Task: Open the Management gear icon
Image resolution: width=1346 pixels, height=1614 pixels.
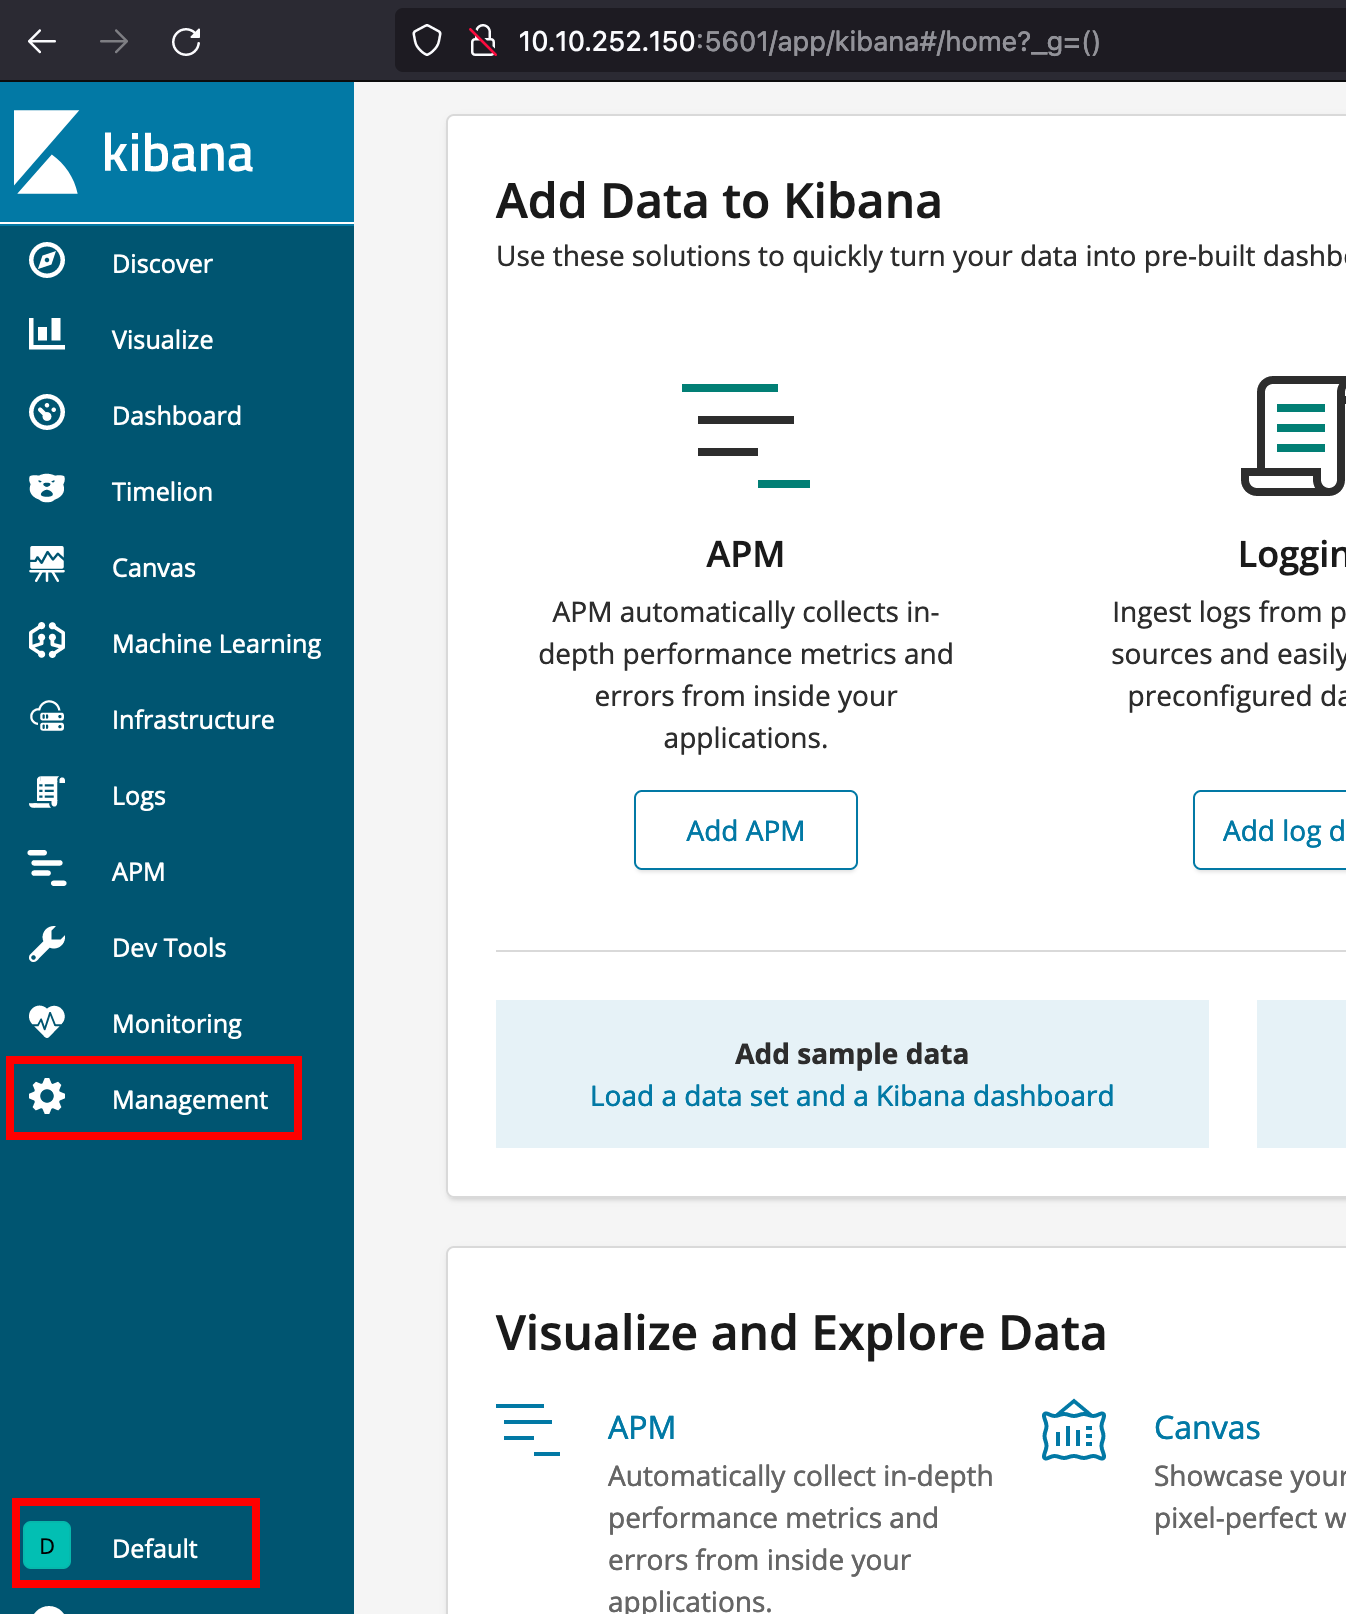Action: 47,1097
